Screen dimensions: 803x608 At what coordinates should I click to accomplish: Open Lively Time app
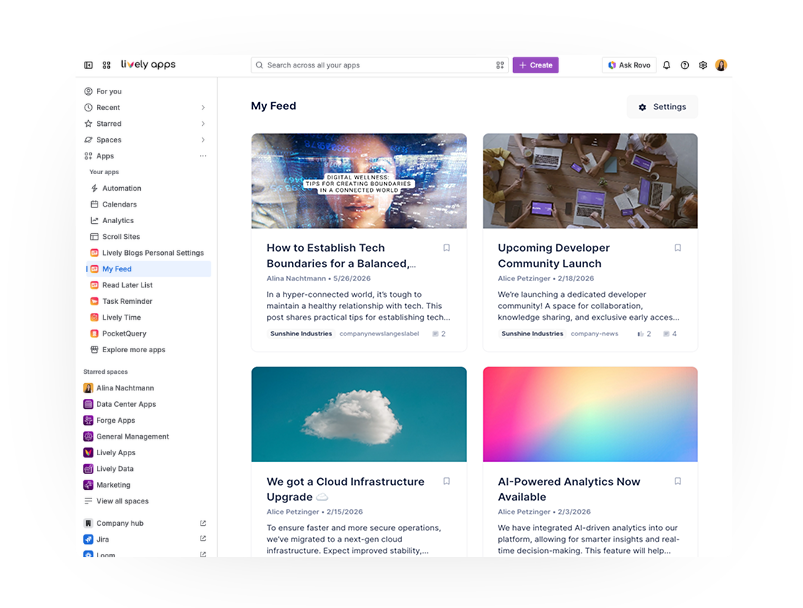[150, 317]
